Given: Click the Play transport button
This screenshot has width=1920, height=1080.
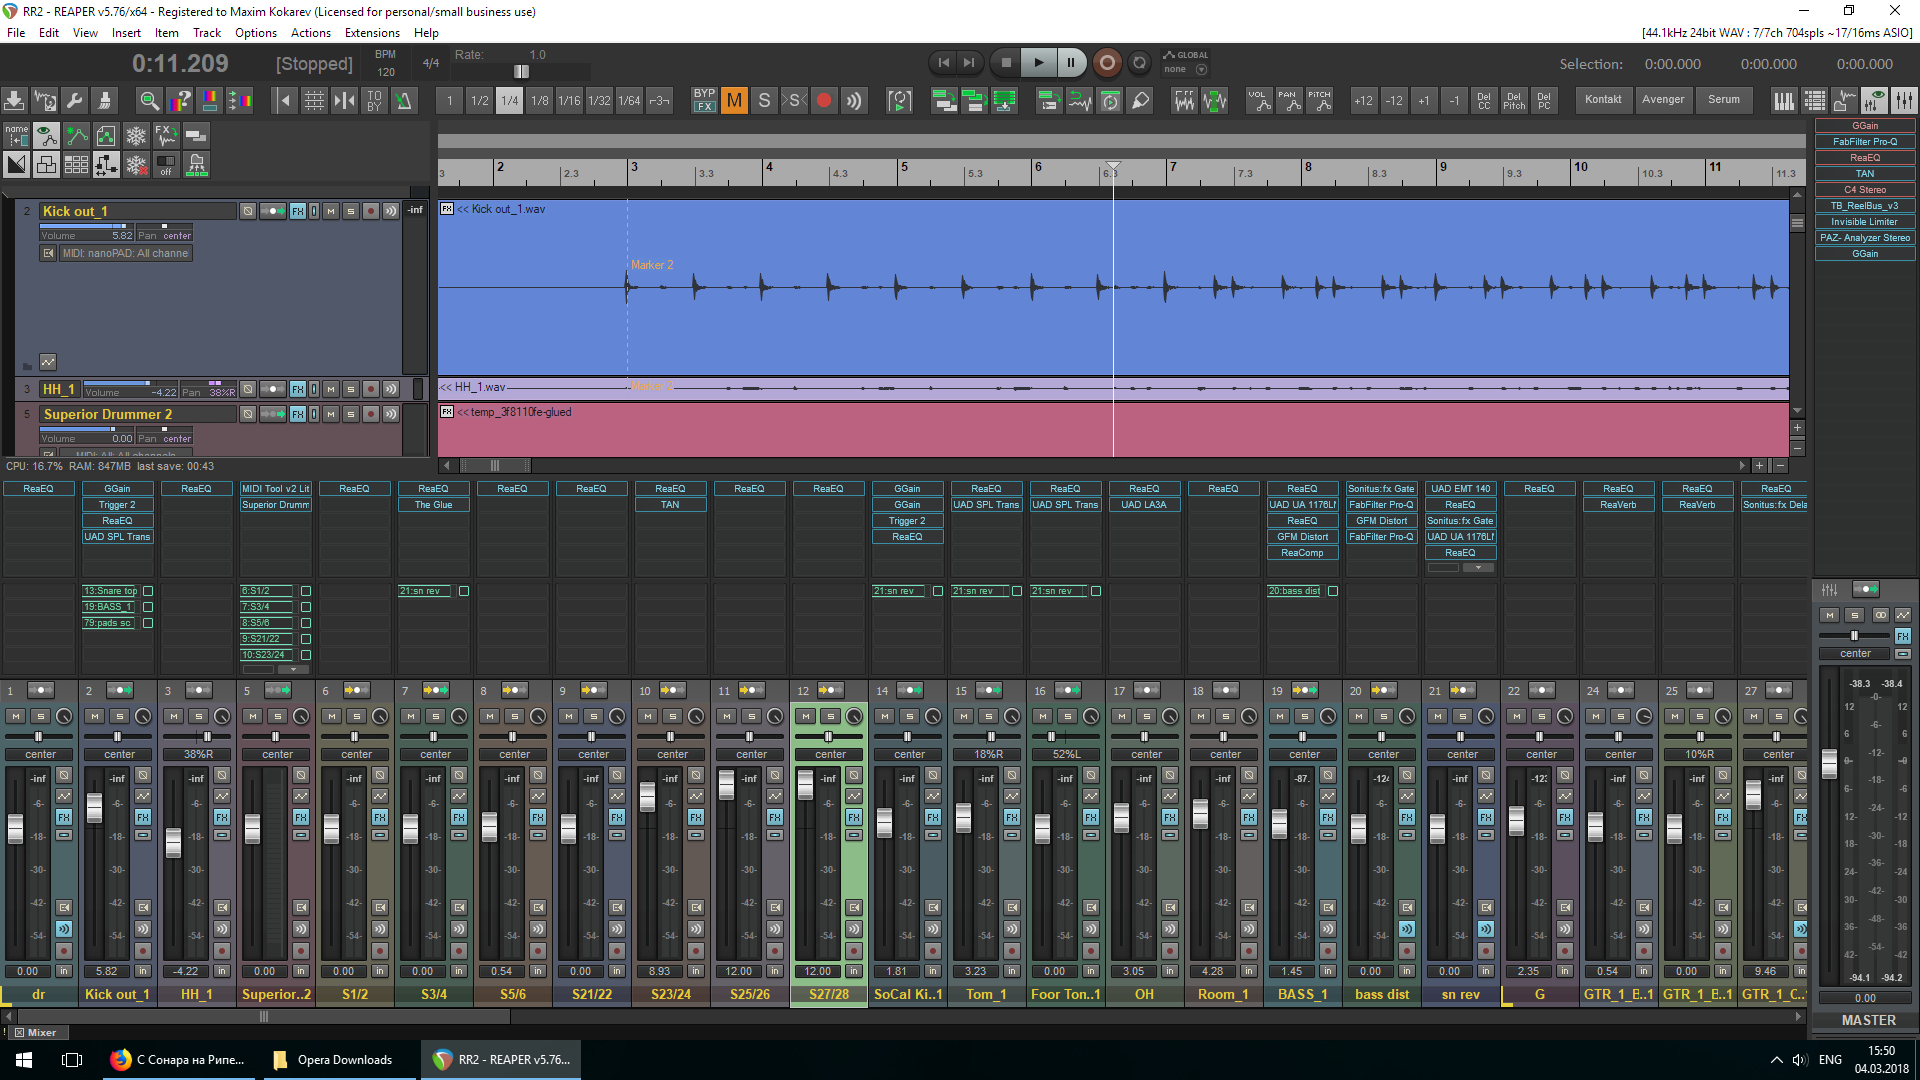Looking at the screenshot, I should click(1038, 63).
